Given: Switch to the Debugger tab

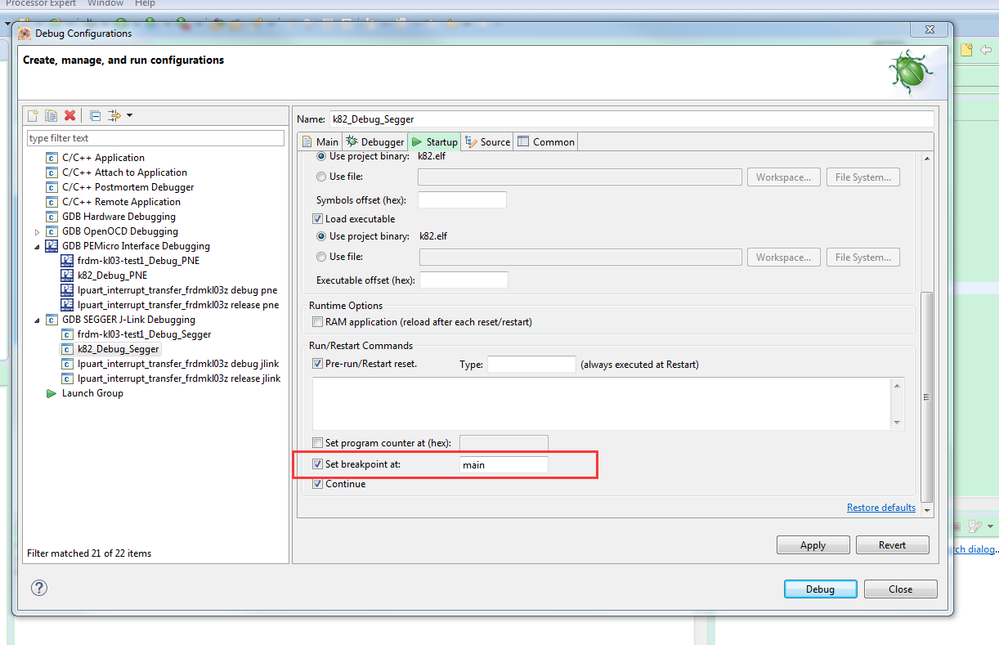Looking at the screenshot, I should pos(375,141).
